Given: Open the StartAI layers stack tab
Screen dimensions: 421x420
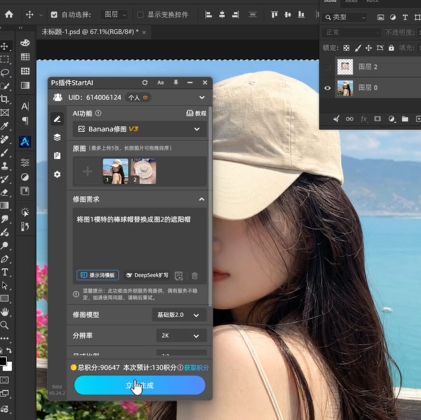Looking at the screenshot, I should tap(57, 137).
